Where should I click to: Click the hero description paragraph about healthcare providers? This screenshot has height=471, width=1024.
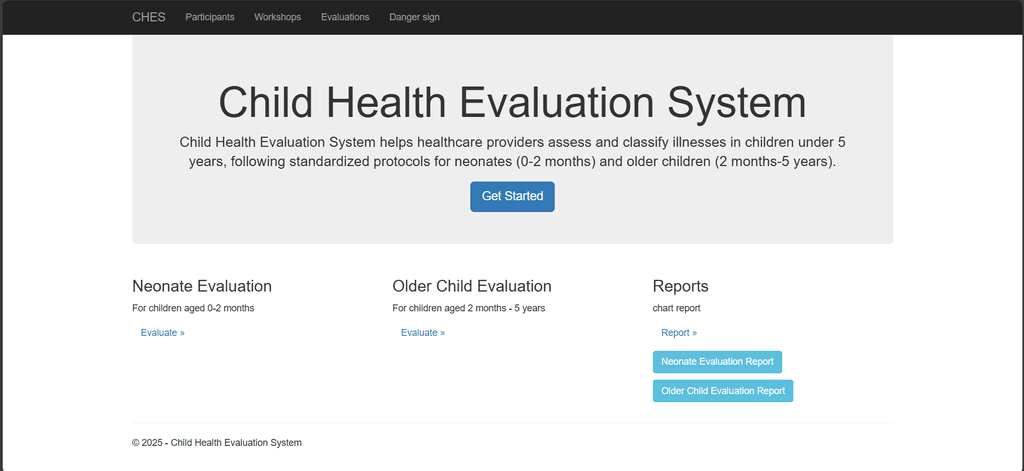point(512,151)
